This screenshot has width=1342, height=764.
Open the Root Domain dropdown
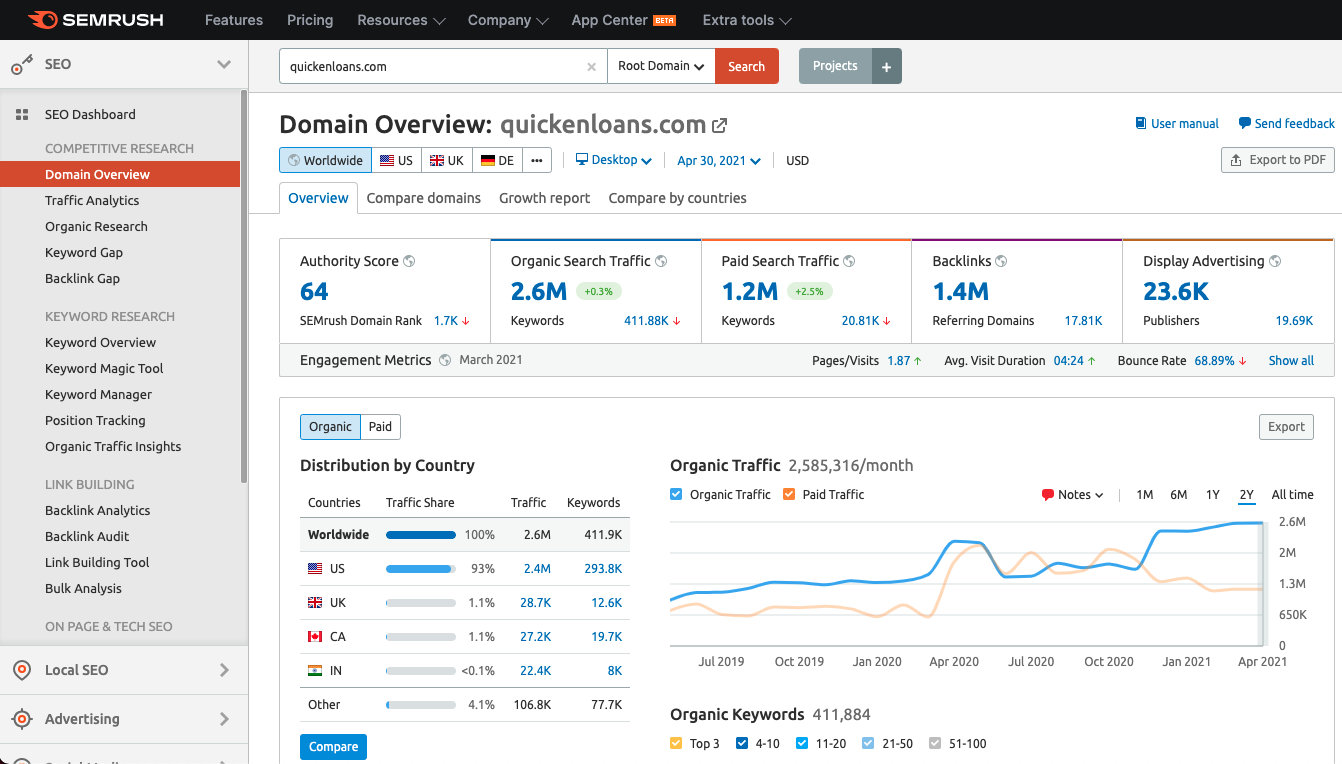click(661, 66)
